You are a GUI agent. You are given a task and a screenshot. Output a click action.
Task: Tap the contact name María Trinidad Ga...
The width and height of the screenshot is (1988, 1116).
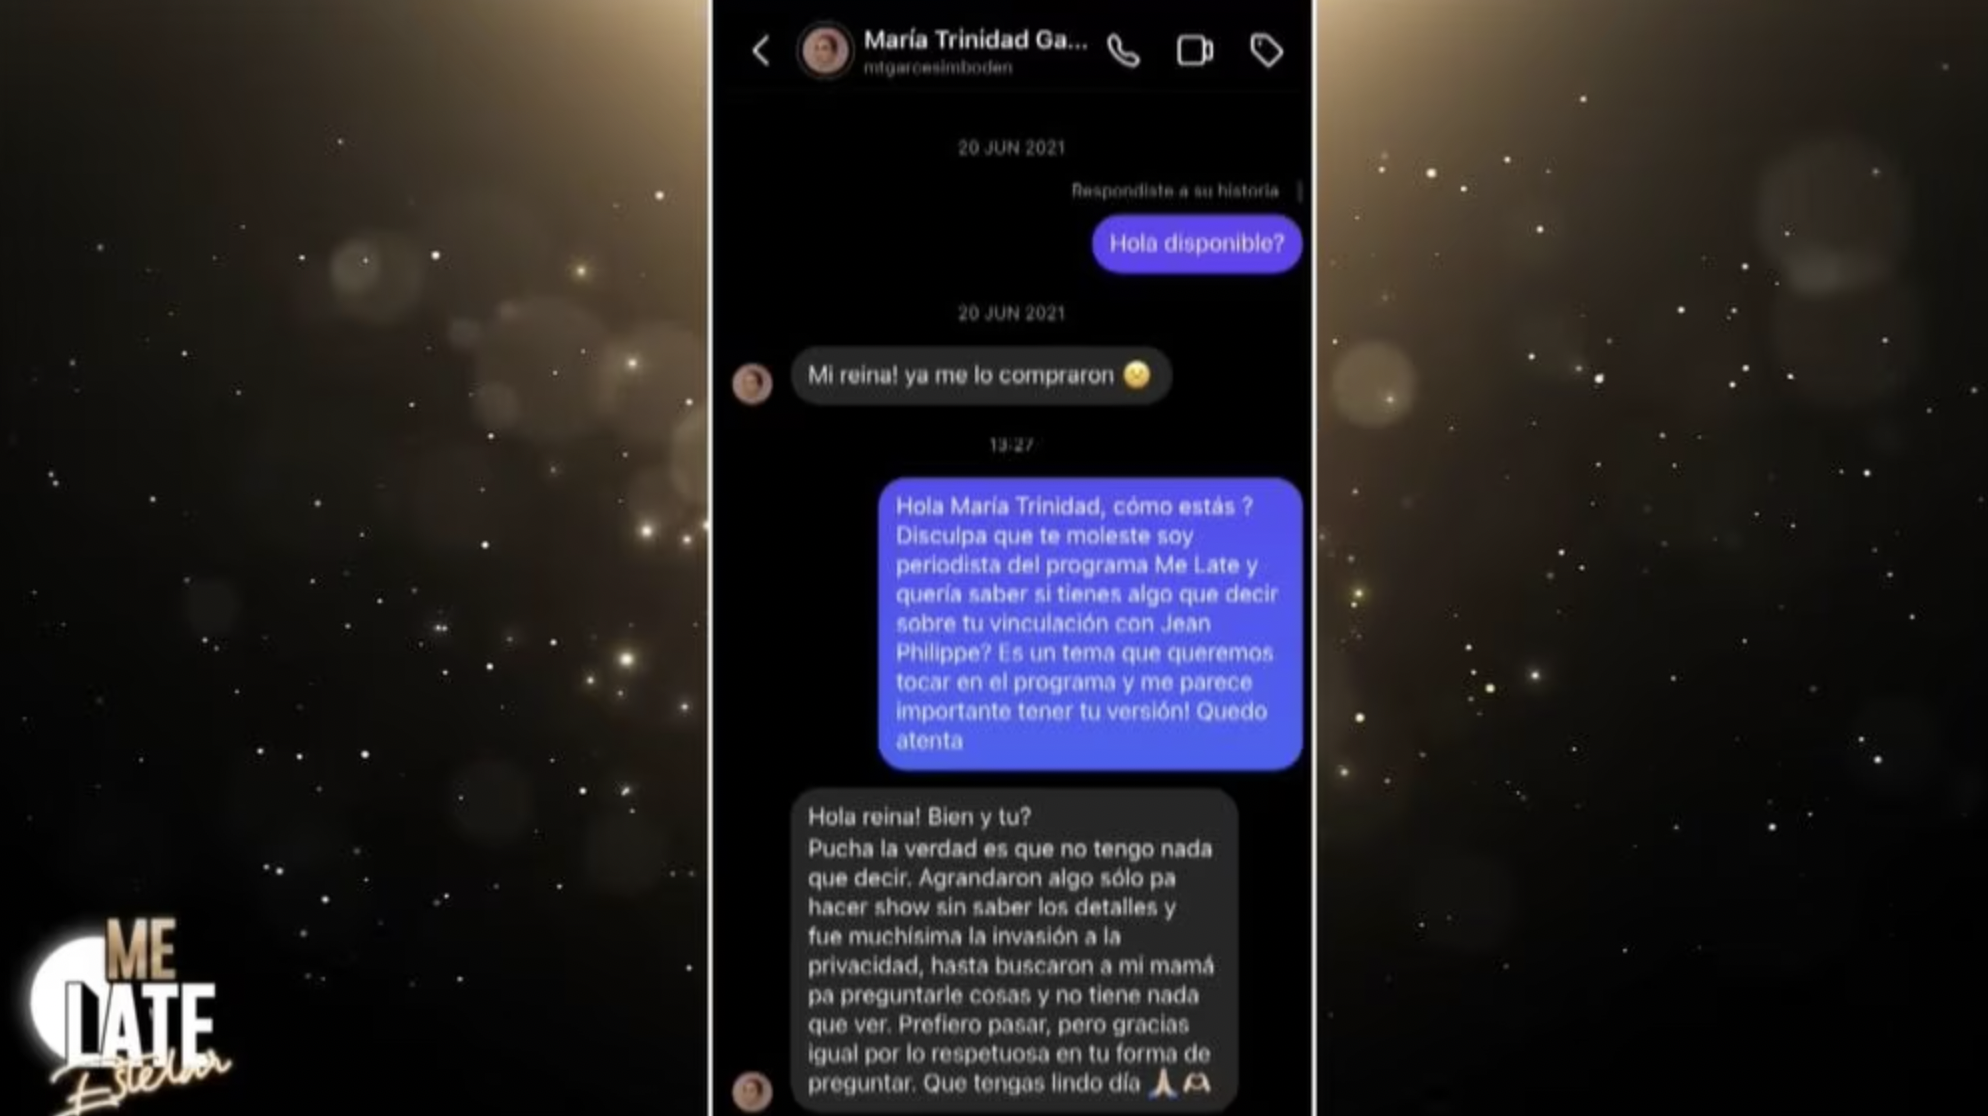pos(975,40)
